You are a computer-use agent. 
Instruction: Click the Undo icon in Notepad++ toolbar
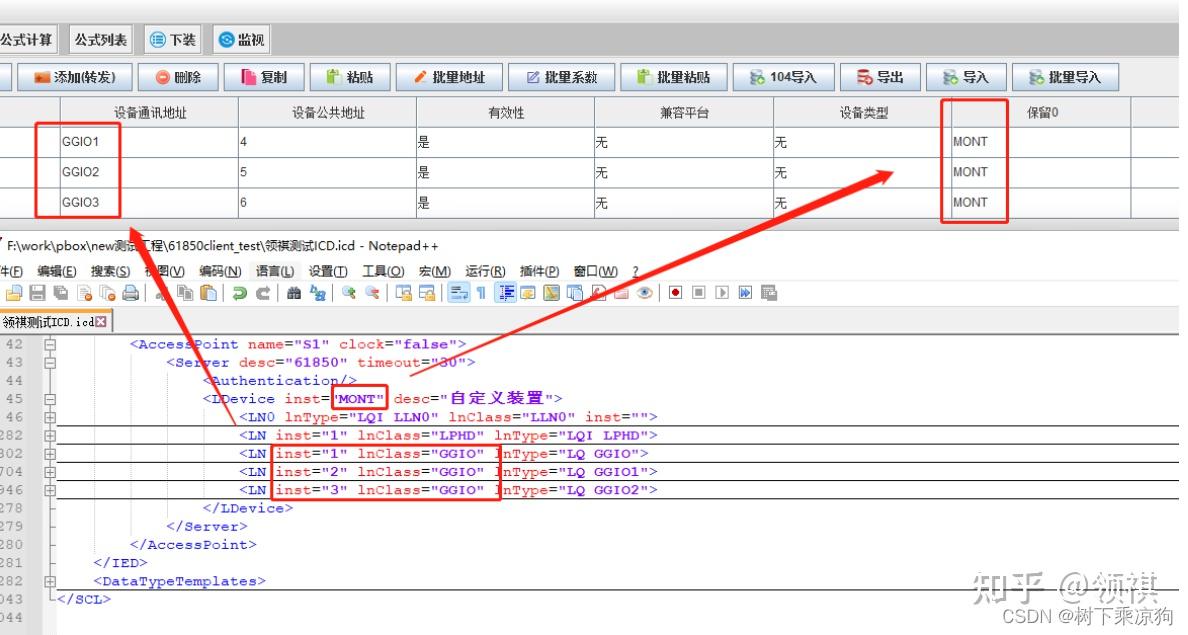point(239,292)
